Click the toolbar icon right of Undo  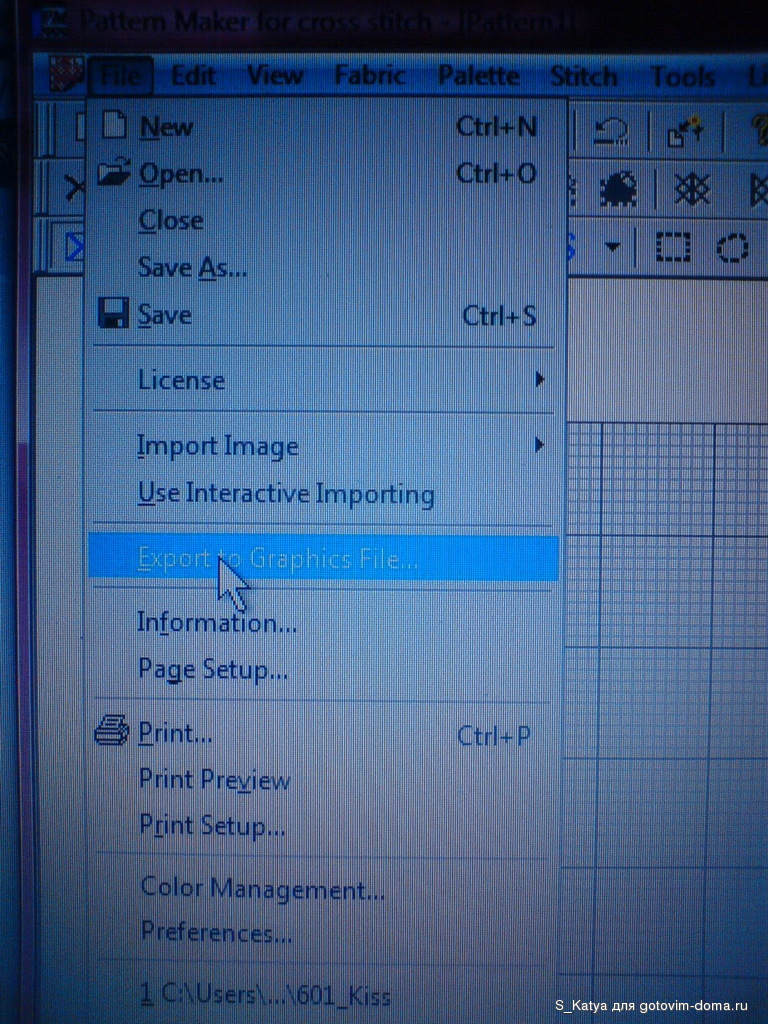(x=685, y=133)
